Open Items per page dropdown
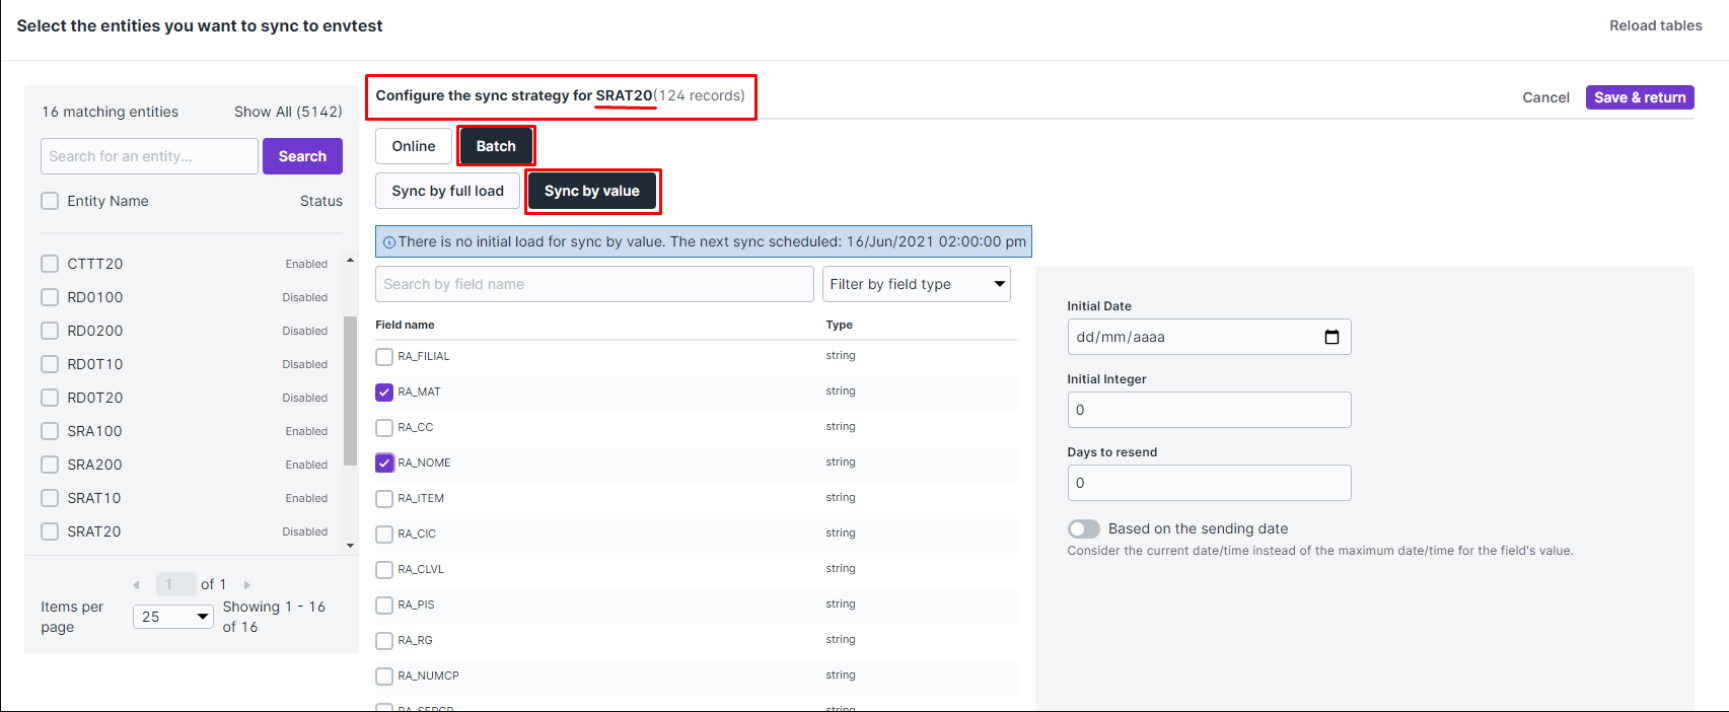Viewport: 1729px width, 712px height. (x=173, y=617)
